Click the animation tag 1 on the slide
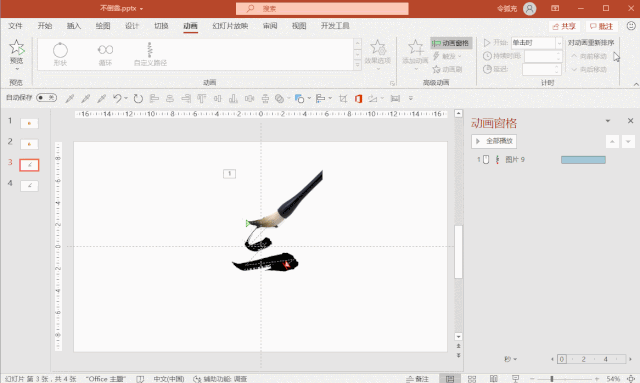Image resolution: width=640 pixels, height=383 pixels. coord(229,174)
